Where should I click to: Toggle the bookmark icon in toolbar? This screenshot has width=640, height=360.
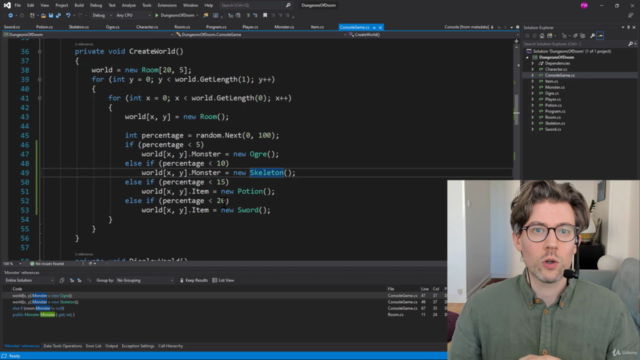(265, 16)
